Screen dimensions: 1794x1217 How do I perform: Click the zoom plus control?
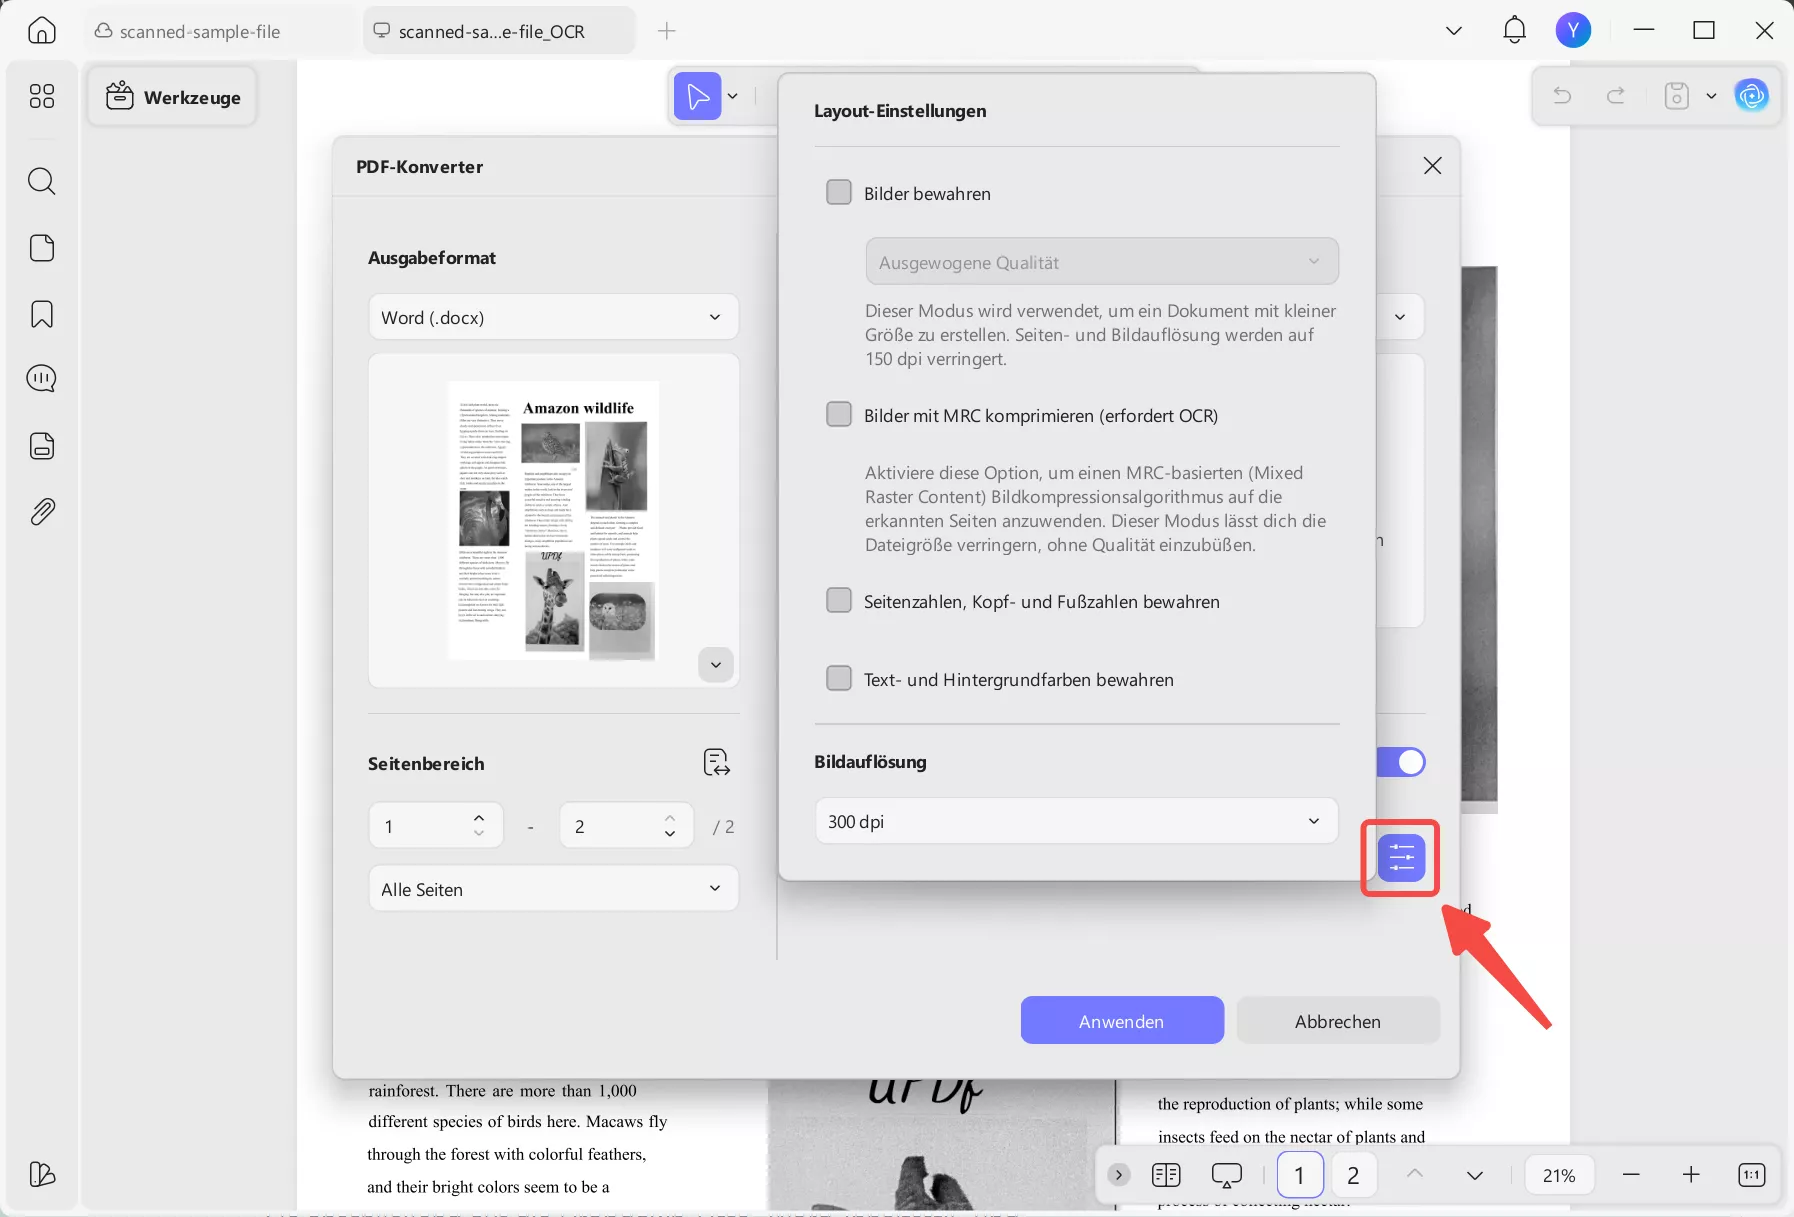1691,1175
